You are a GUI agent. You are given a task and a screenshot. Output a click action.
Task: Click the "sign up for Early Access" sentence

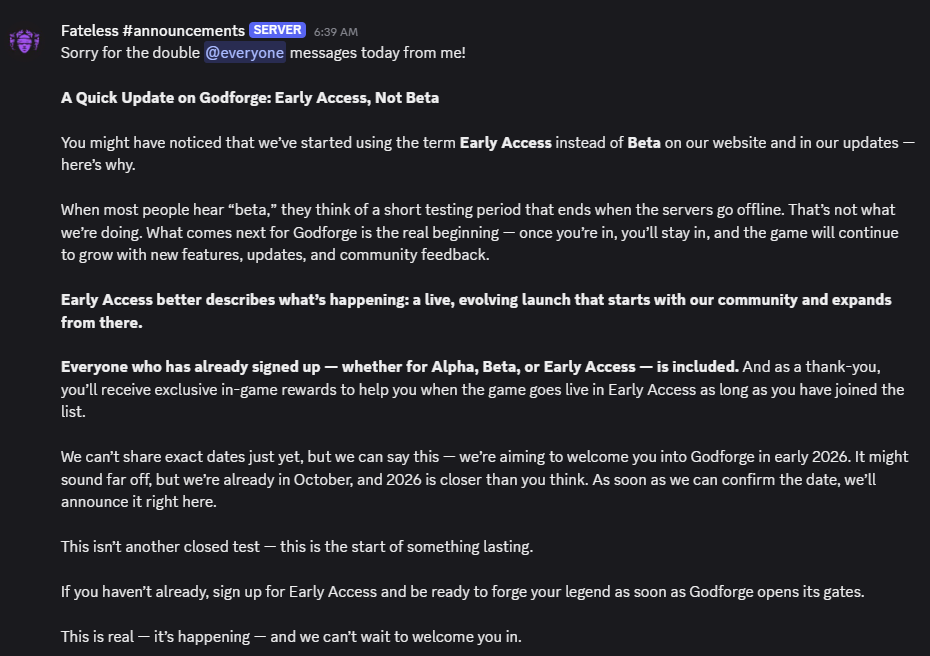point(300,592)
